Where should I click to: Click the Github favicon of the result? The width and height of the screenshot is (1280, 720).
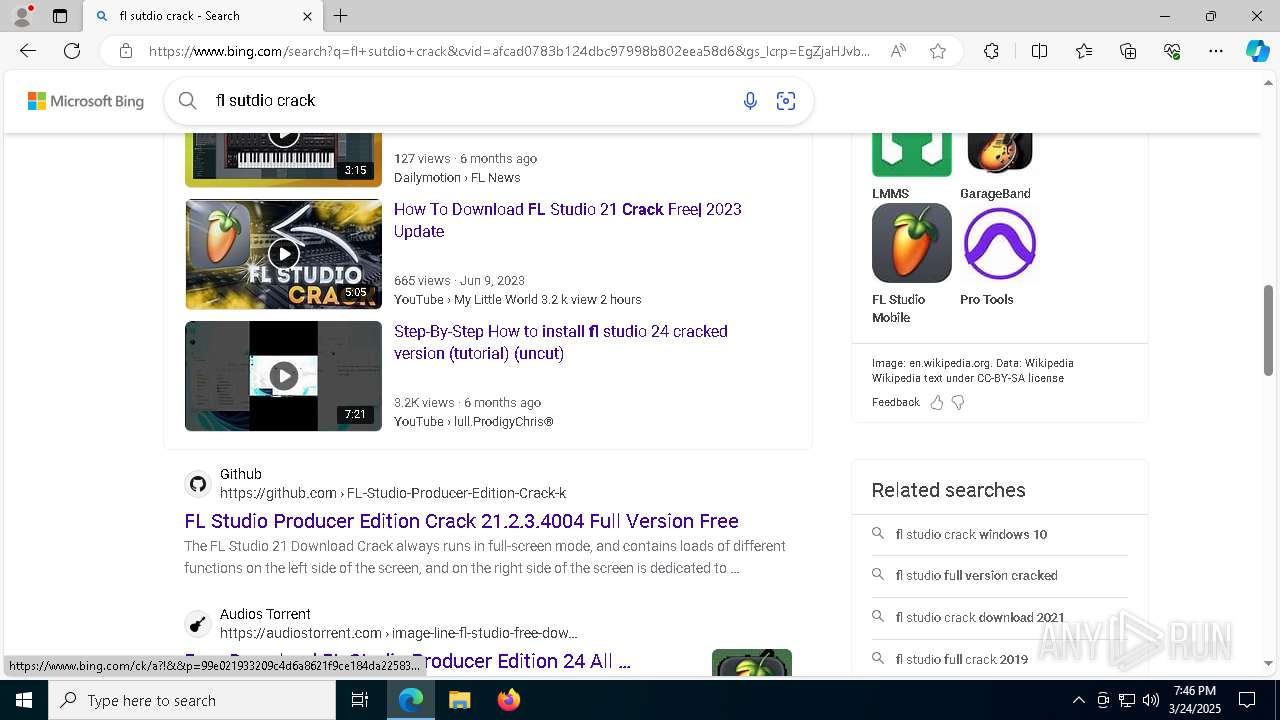(198, 484)
